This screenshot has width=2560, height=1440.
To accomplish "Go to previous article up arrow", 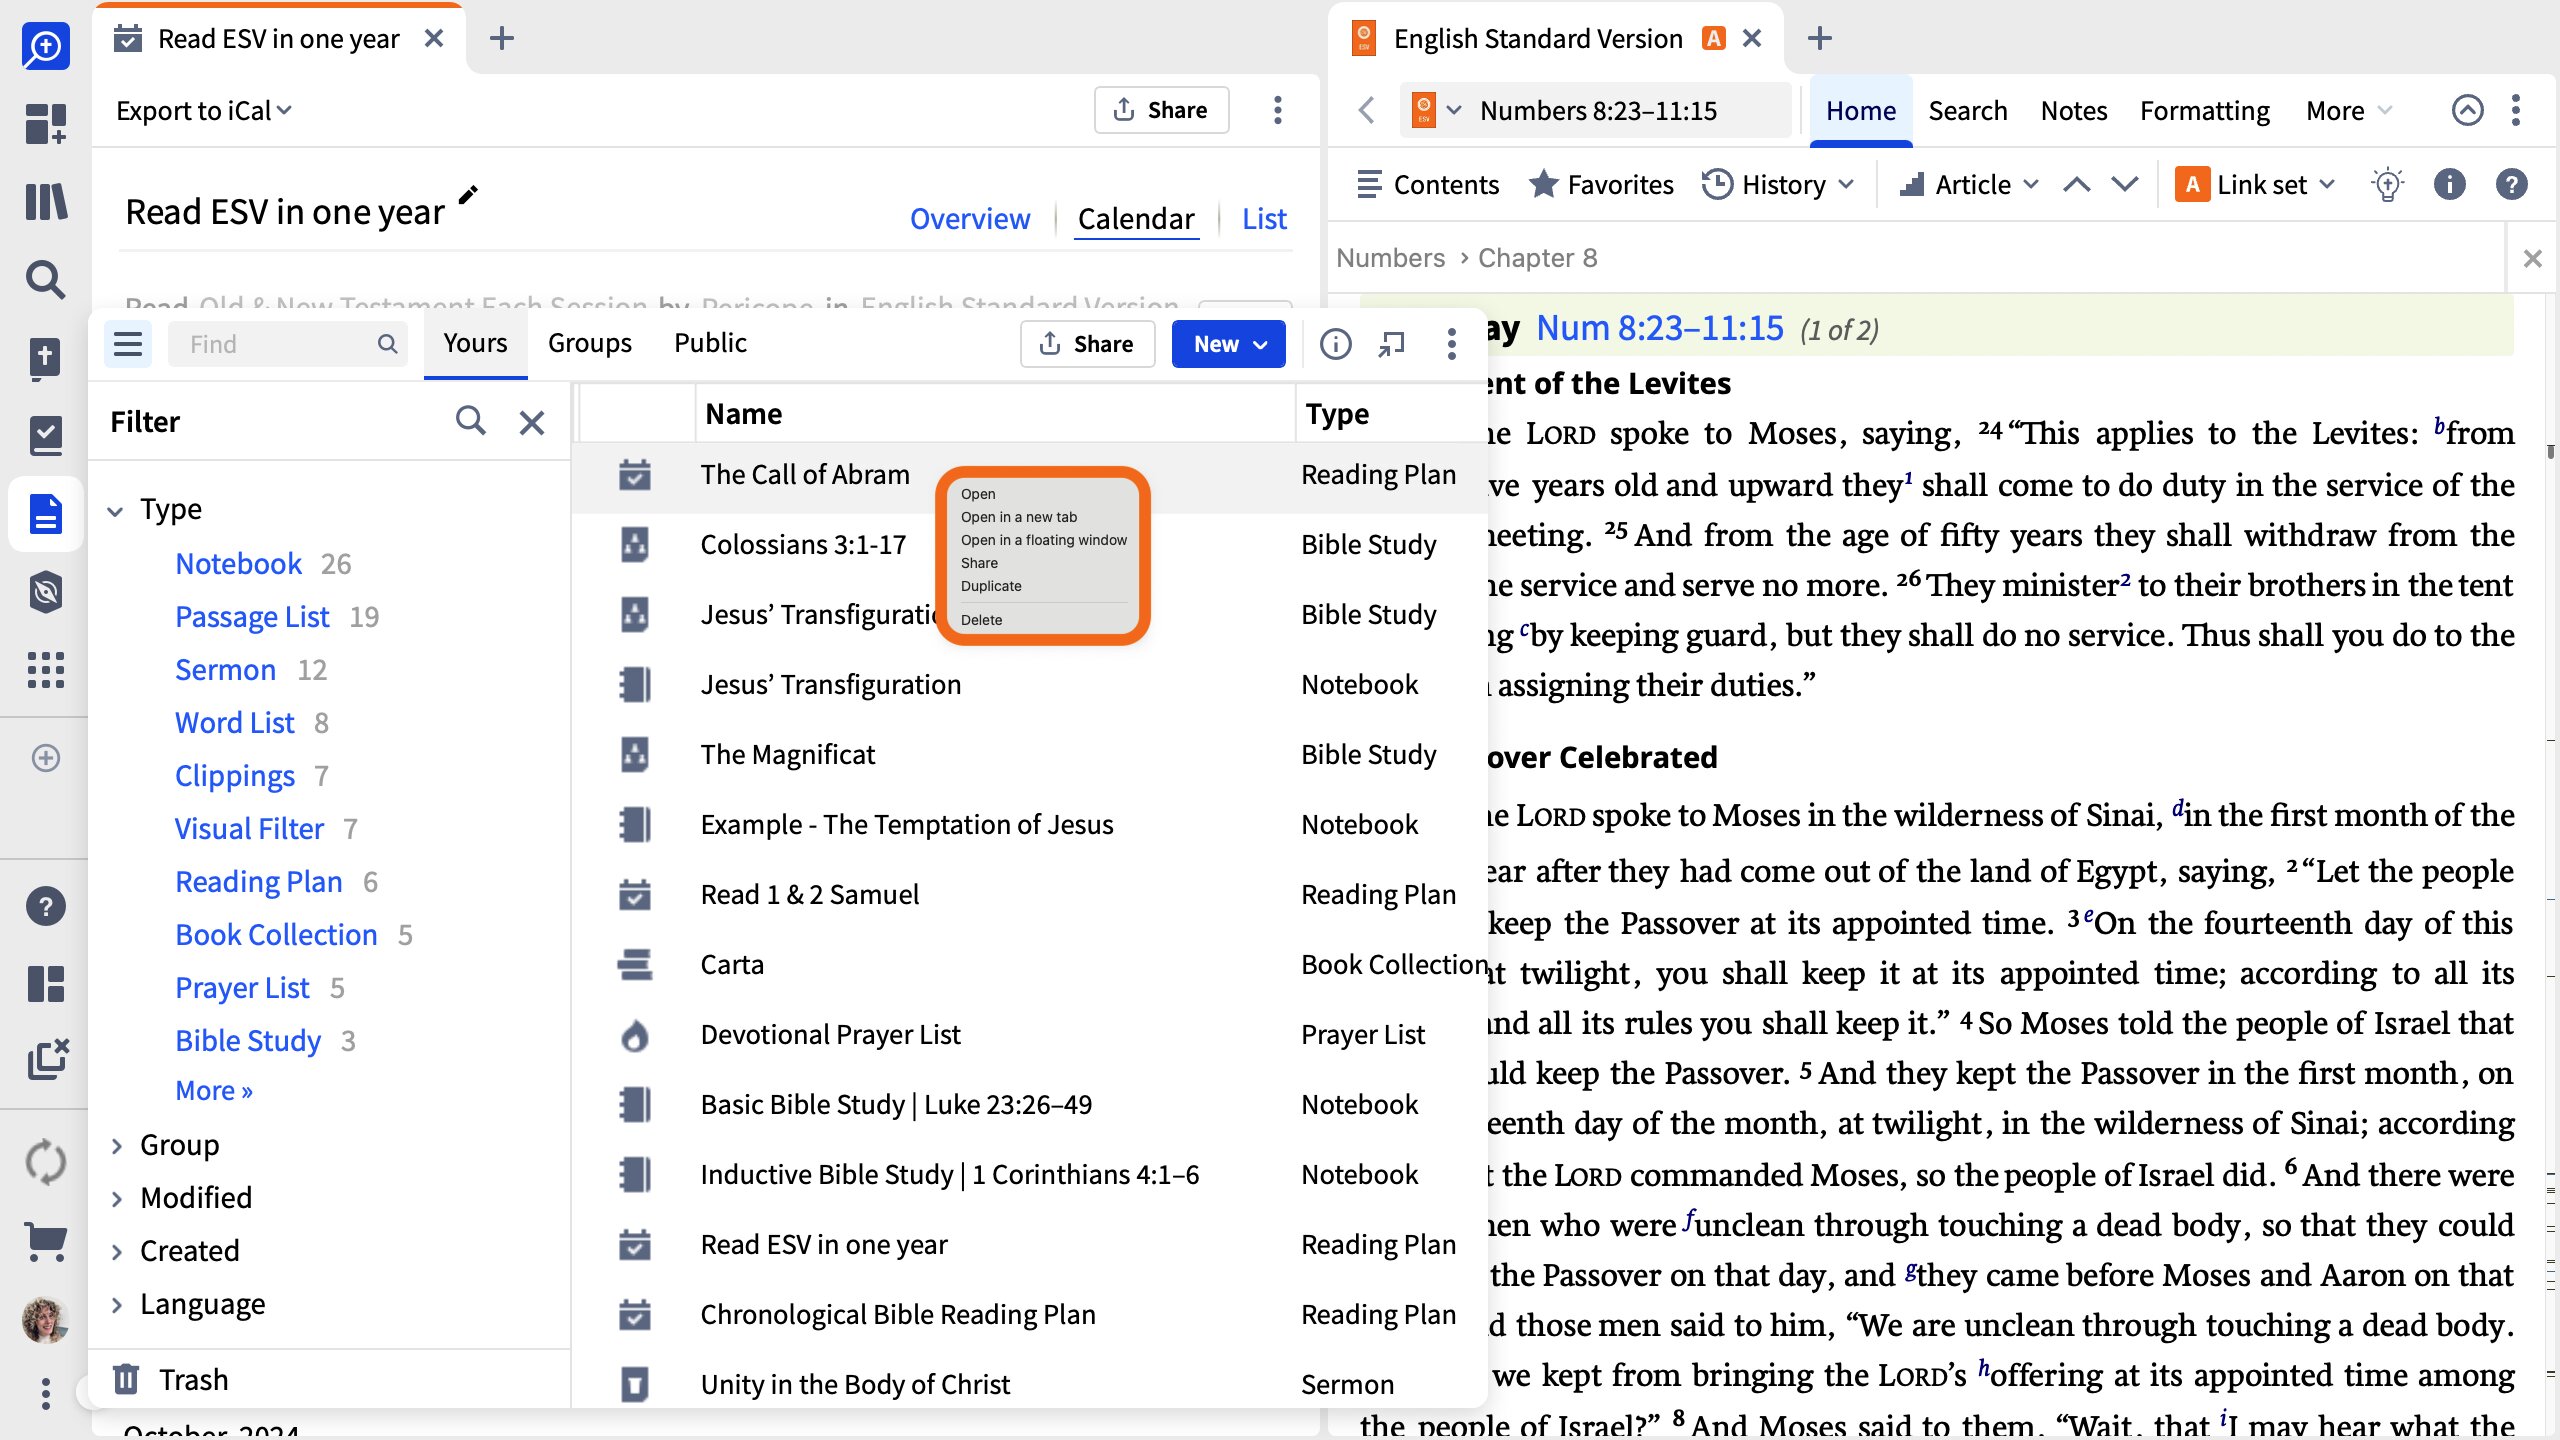I will point(2077,185).
